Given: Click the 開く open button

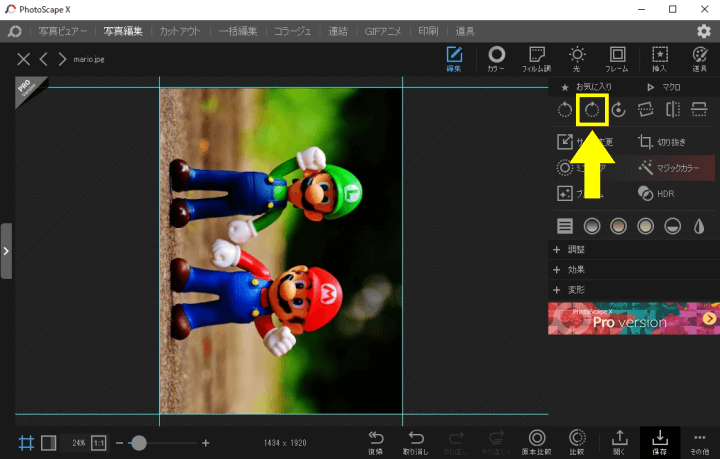Looking at the screenshot, I should coord(619,442).
